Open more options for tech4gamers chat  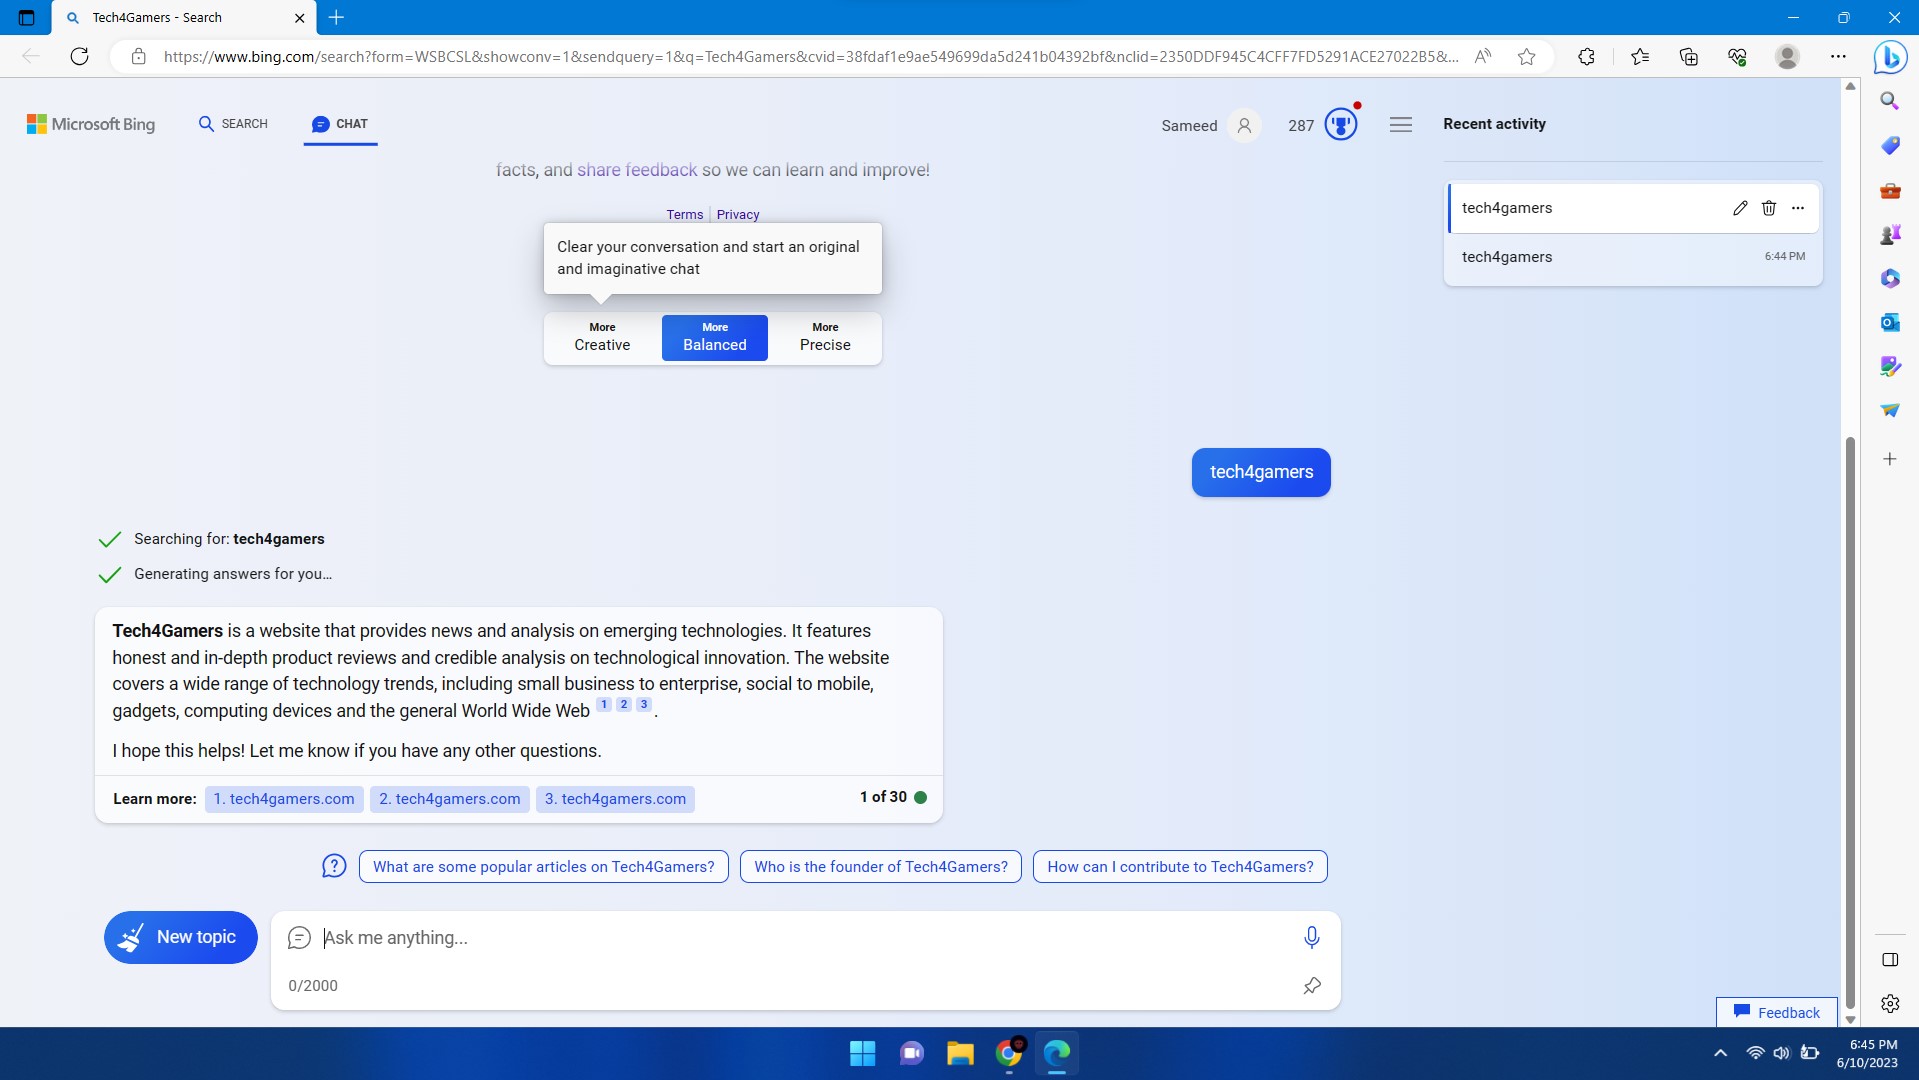[x=1797, y=208]
